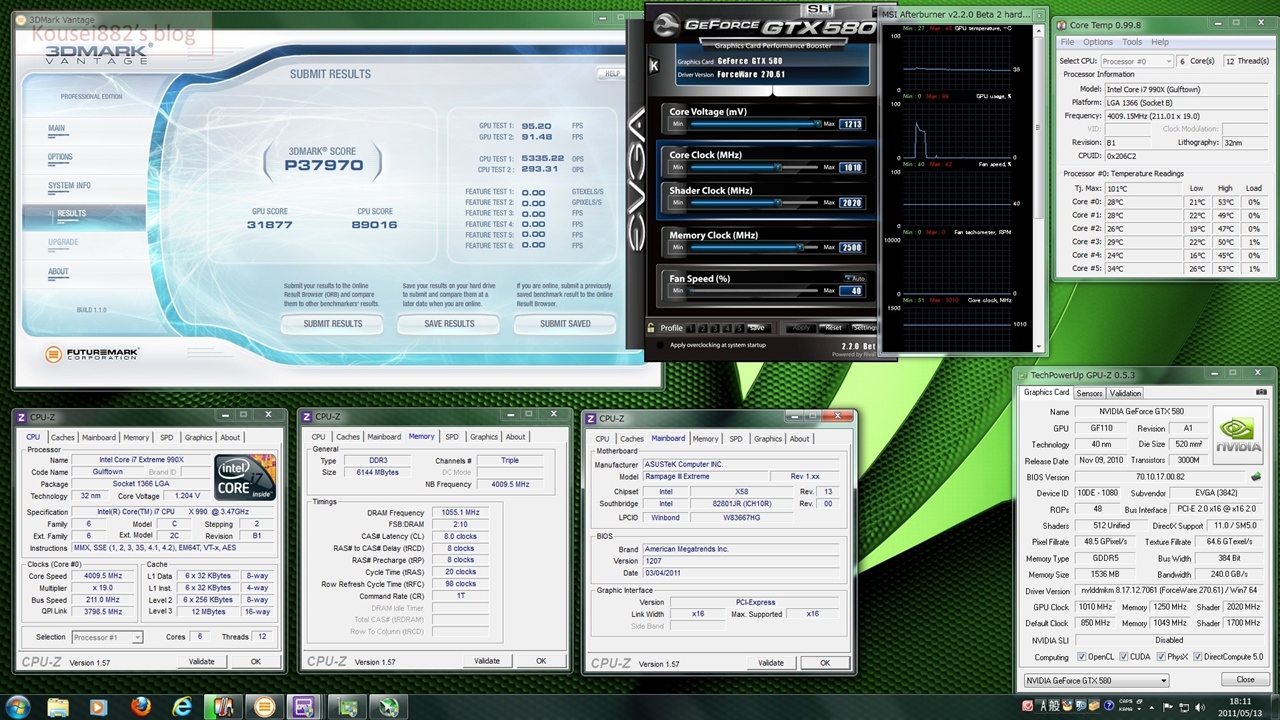Open the SPD tab in the CPU-Z Memory window
Image resolution: width=1280 pixels, height=720 pixels.
click(x=452, y=437)
